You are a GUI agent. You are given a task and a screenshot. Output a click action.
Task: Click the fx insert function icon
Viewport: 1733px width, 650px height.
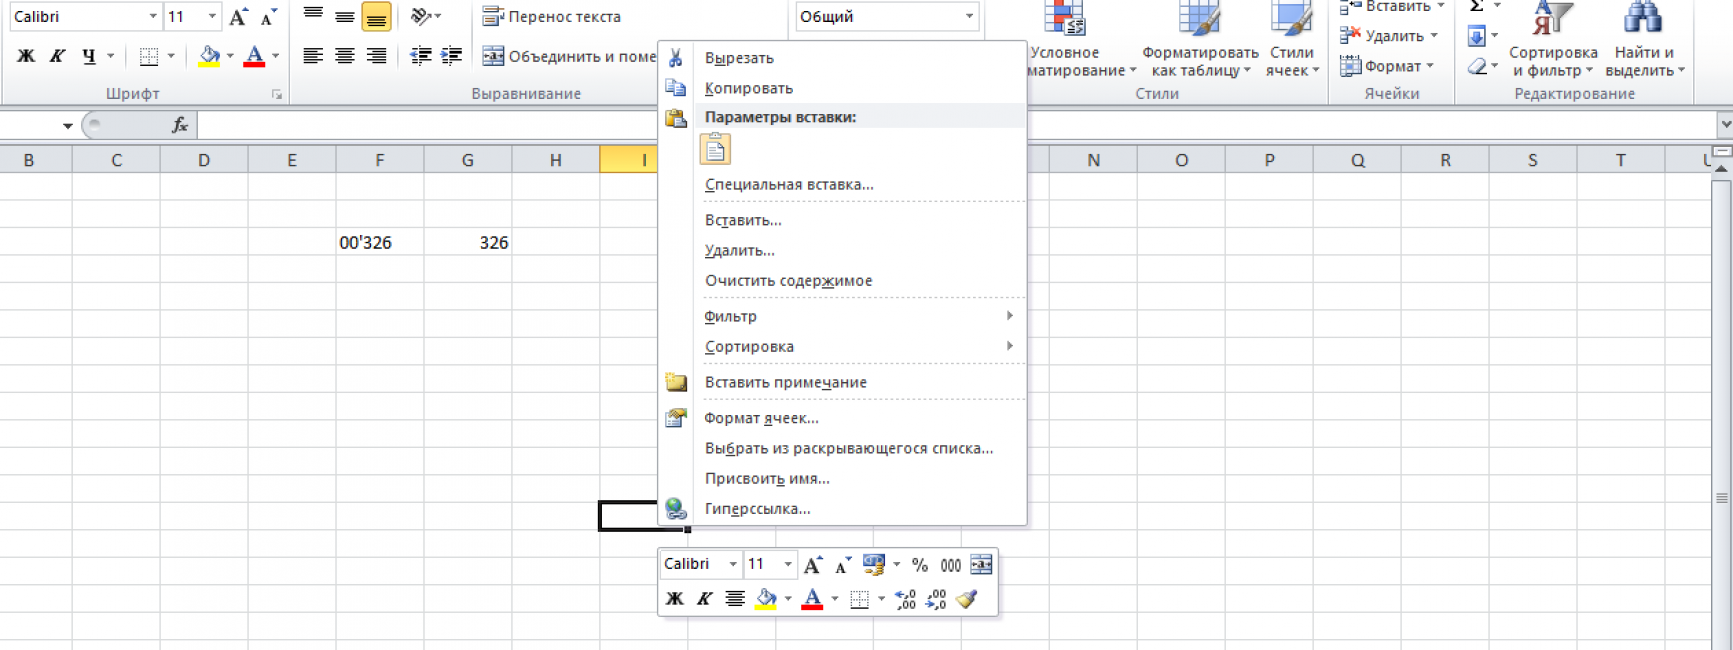point(180,125)
